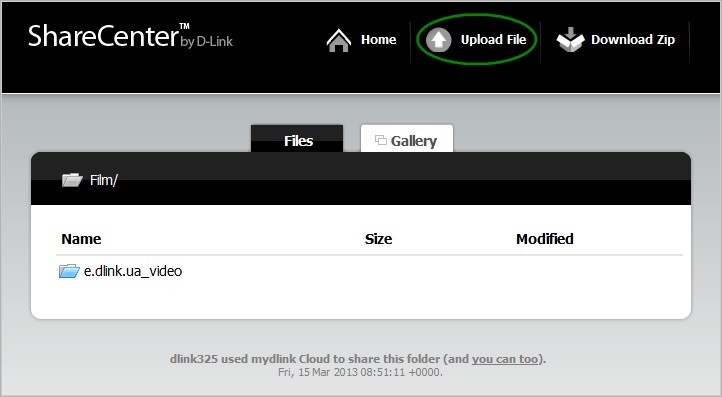Click the Film/ path text
Screen dimensions: 722x397
click(104, 180)
